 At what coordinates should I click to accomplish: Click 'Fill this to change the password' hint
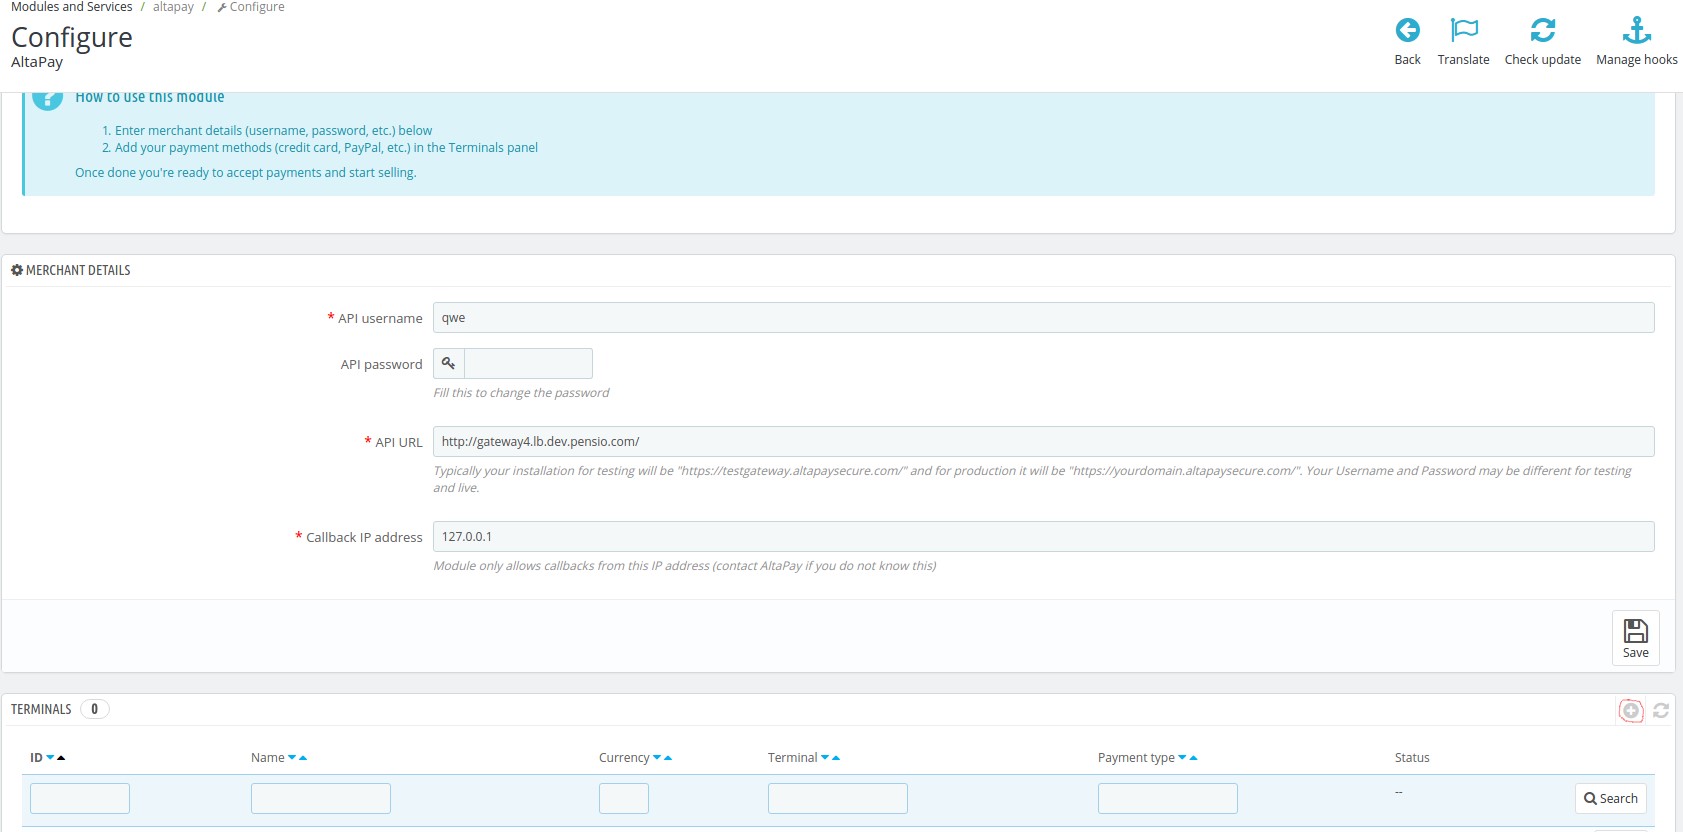click(x=521, y=393)
